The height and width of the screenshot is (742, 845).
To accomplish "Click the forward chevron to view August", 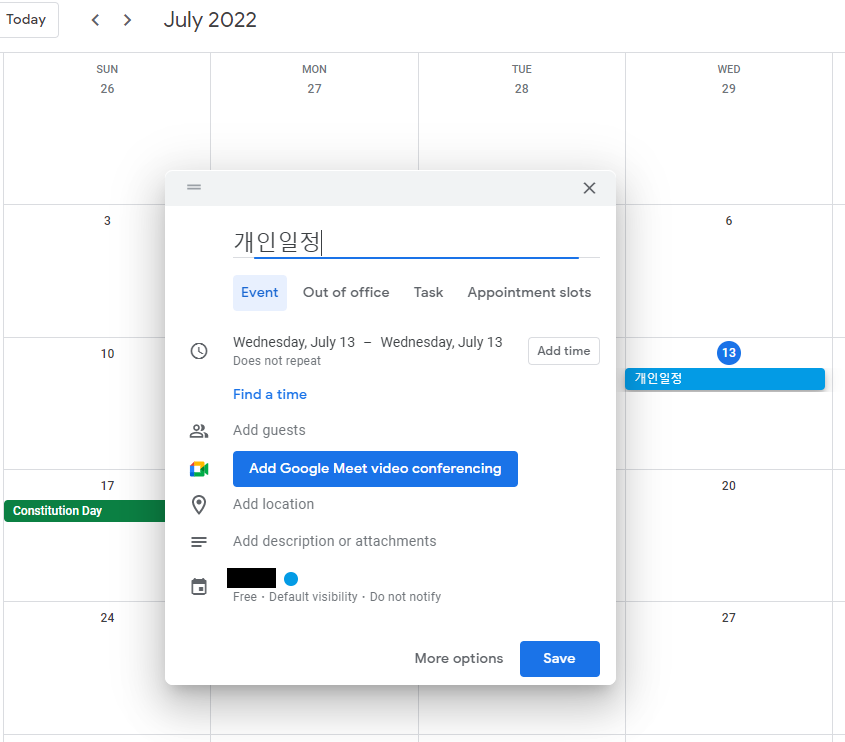I will pos(127,19).
